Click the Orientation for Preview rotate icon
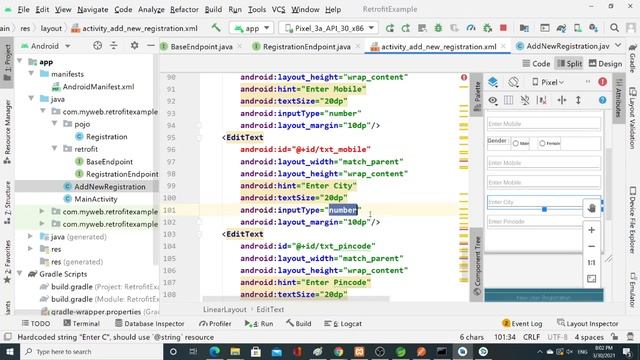The image size is (640, 360). tap(513, 82)
